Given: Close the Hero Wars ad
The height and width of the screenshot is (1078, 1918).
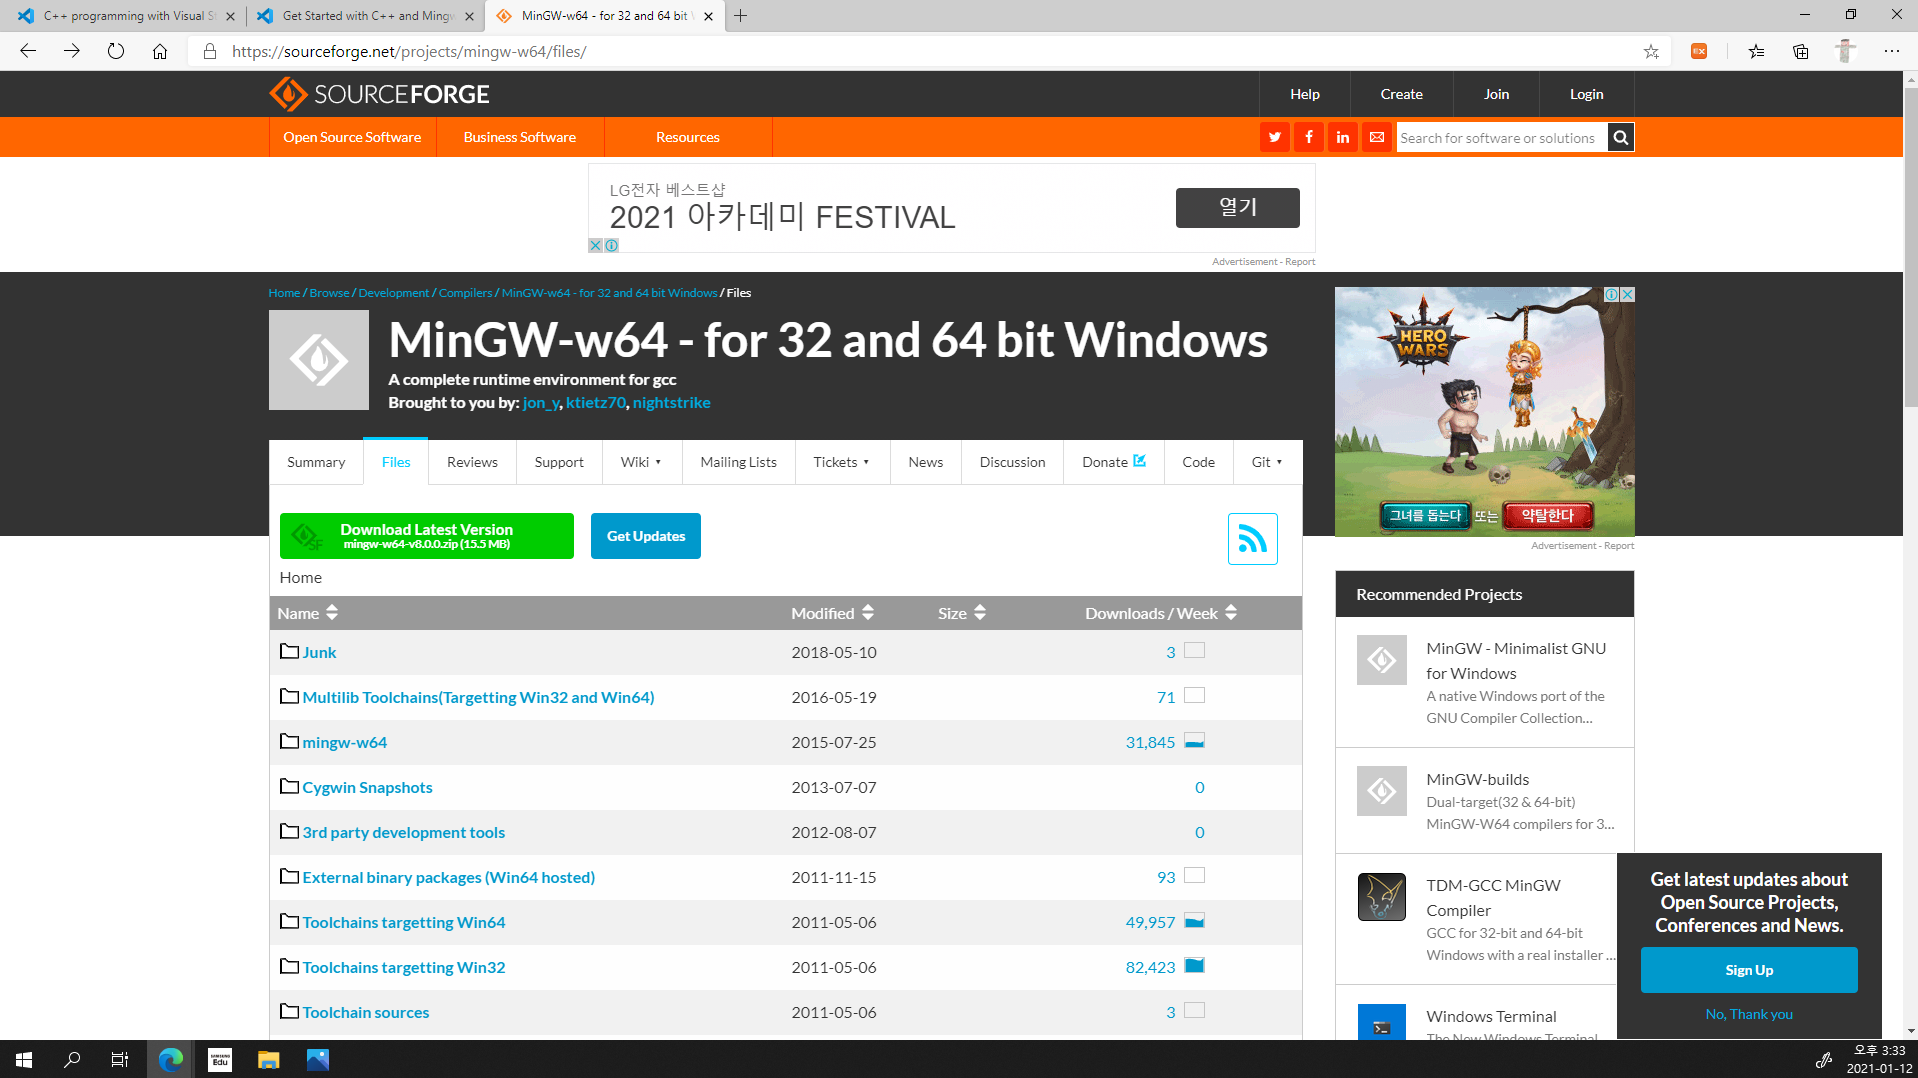Looking at the screenshot, I should (1627, 294).
